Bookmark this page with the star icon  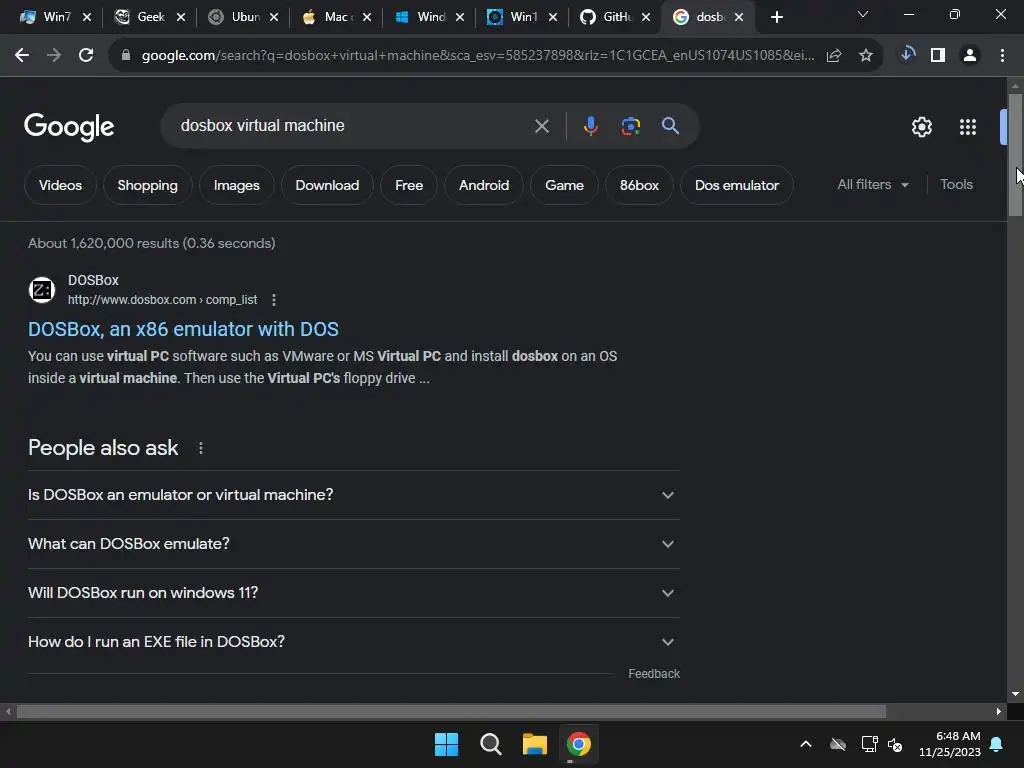pyautogui.click(x=865, y=56)
